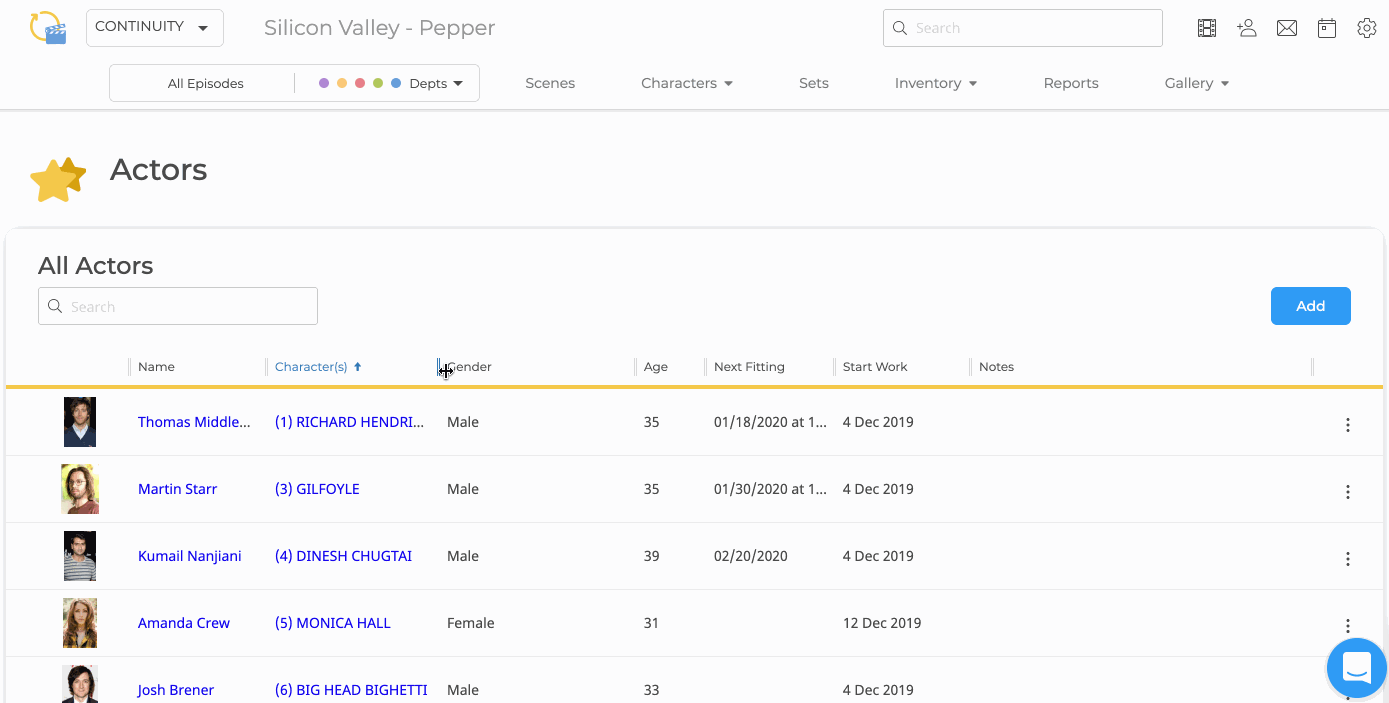
Task: Click the Character(s) column header text
Action: (311, 367)
